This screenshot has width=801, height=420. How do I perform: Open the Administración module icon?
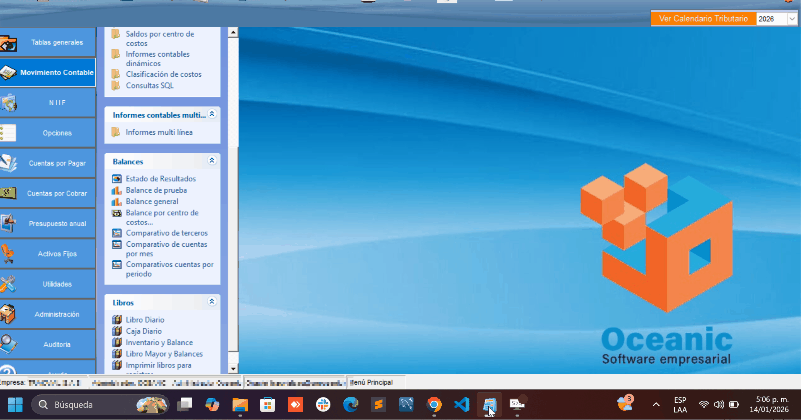tap(9, 314)
